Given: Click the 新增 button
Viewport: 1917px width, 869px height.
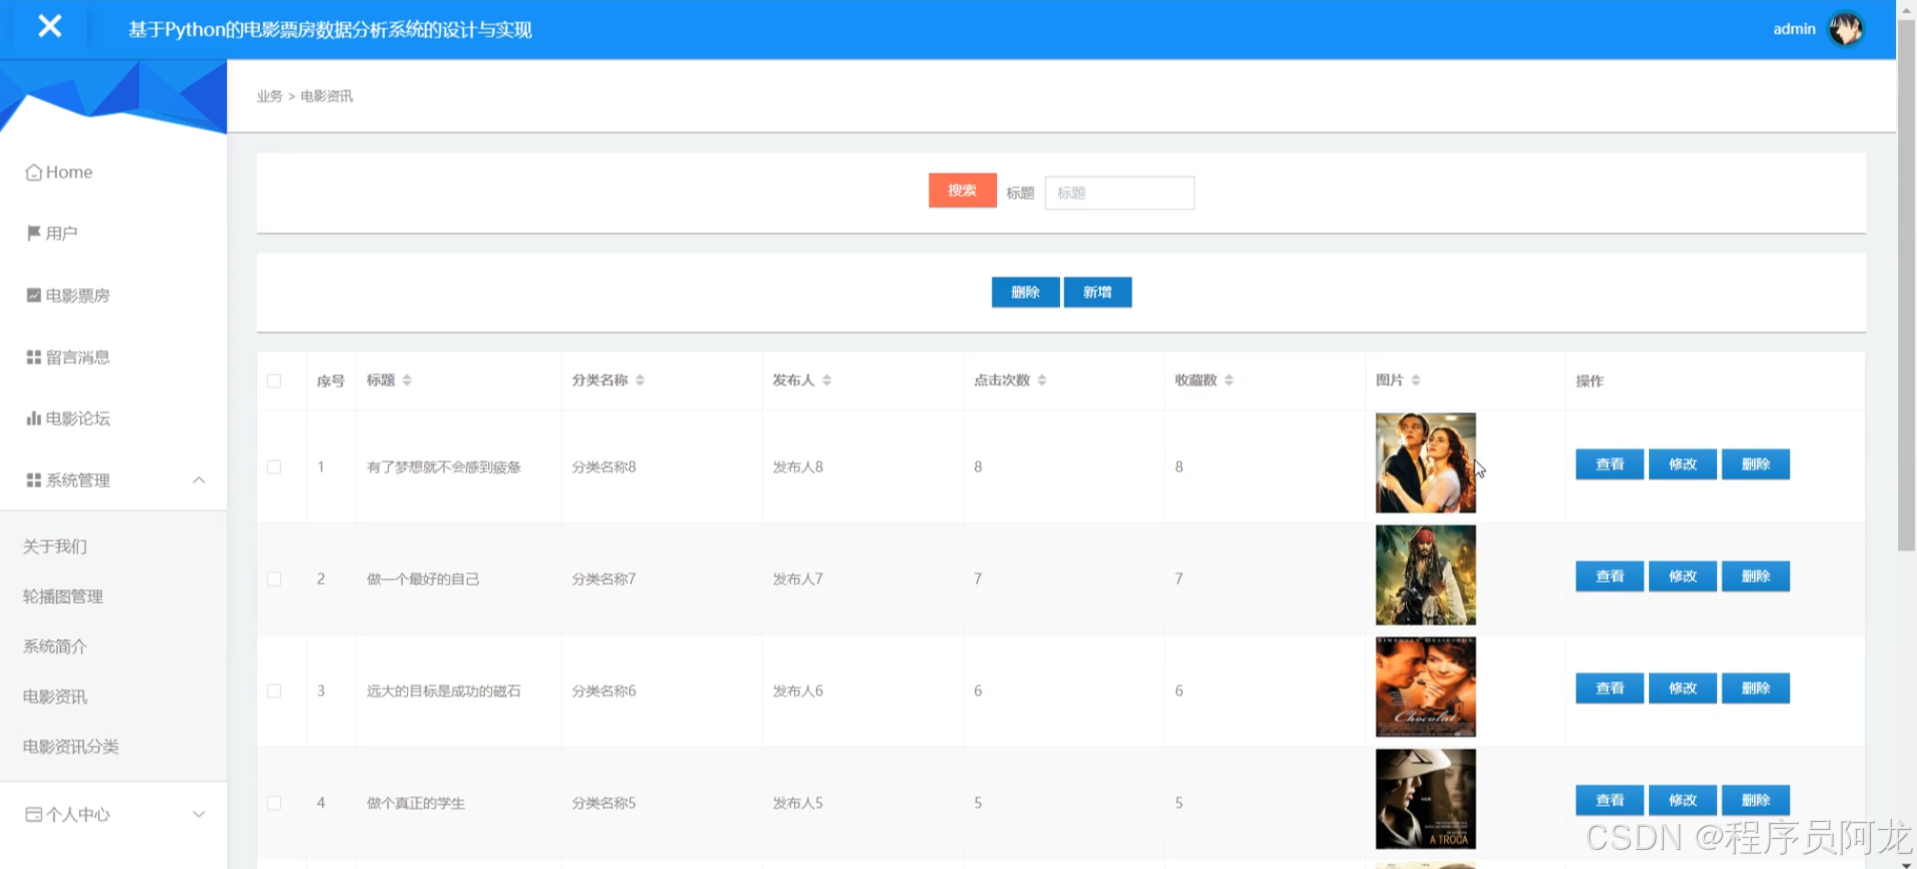Looking at the screenshot, I should click(1097, 292).
